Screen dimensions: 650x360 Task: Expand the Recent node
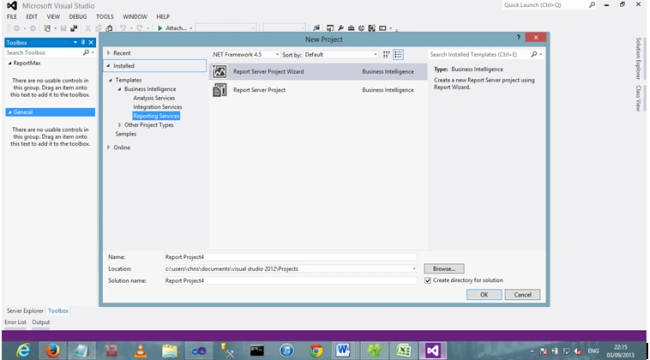click(x=109, y=53)
